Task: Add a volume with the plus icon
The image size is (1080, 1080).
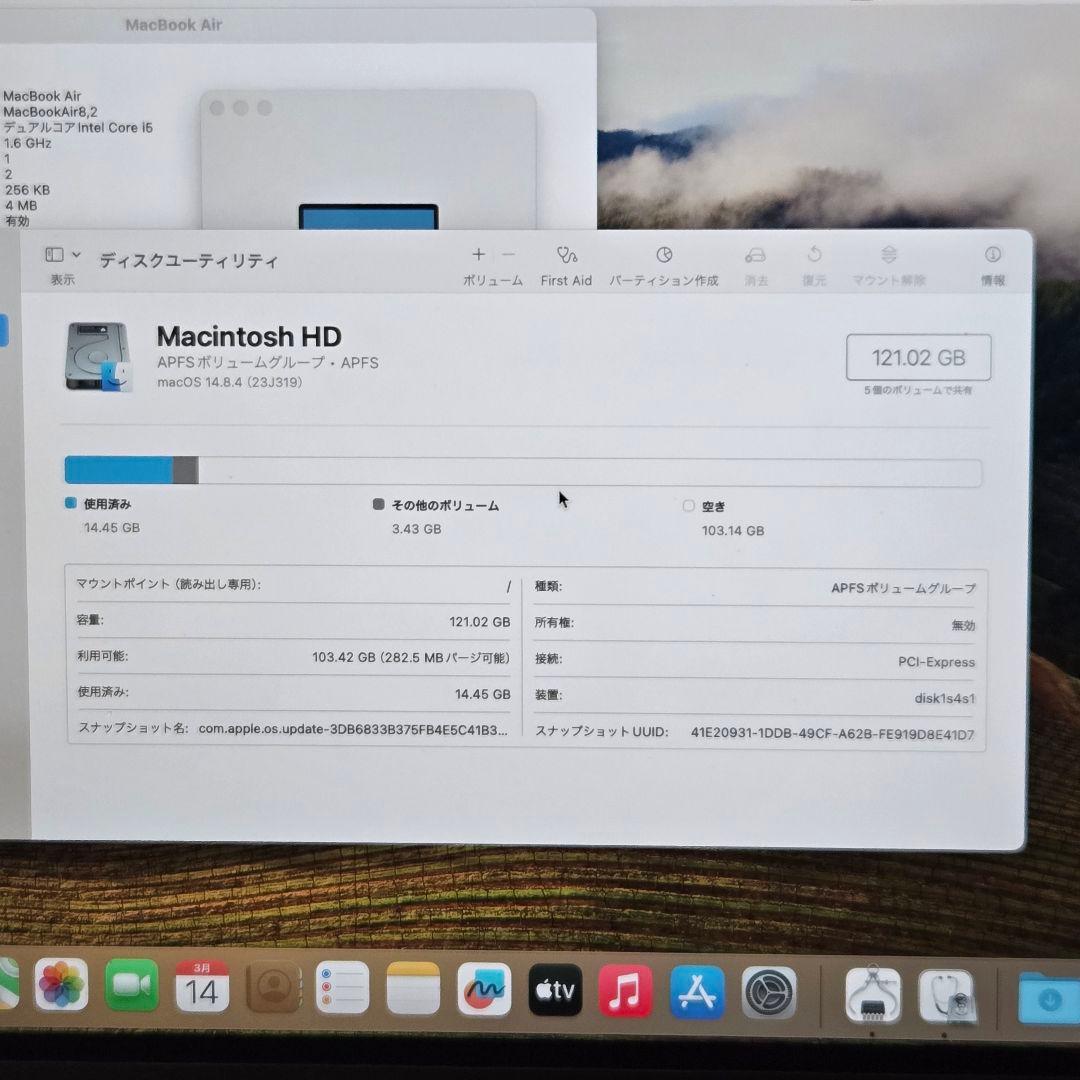Action: tap(478, 255)
